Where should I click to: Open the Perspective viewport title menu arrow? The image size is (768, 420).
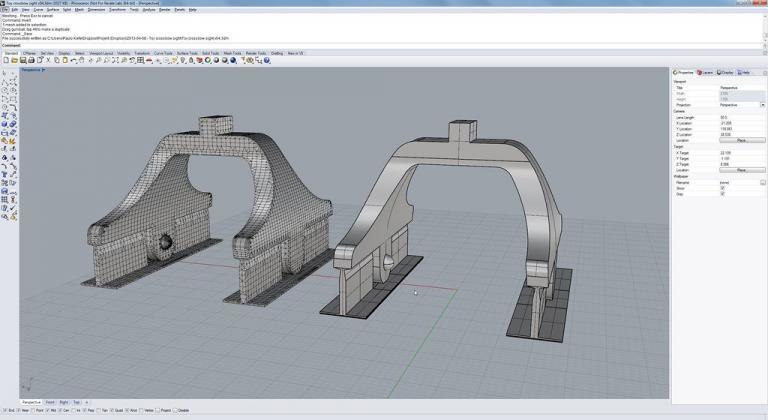(44, 70)
